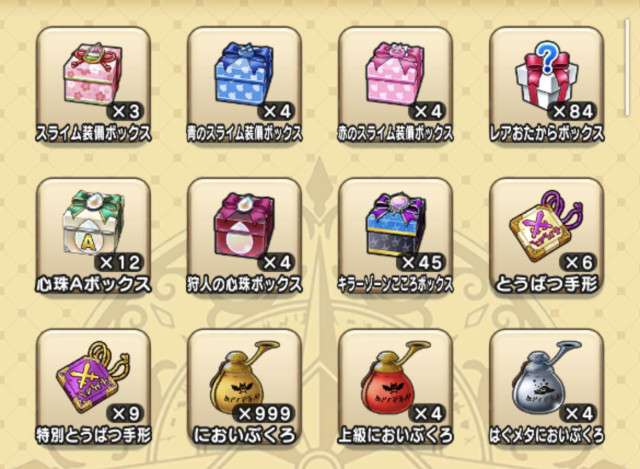Screen dimensions: 640x469
Task: Click the ×45 quantity badge
Action: pyautogui.click(x=420, y=262)
